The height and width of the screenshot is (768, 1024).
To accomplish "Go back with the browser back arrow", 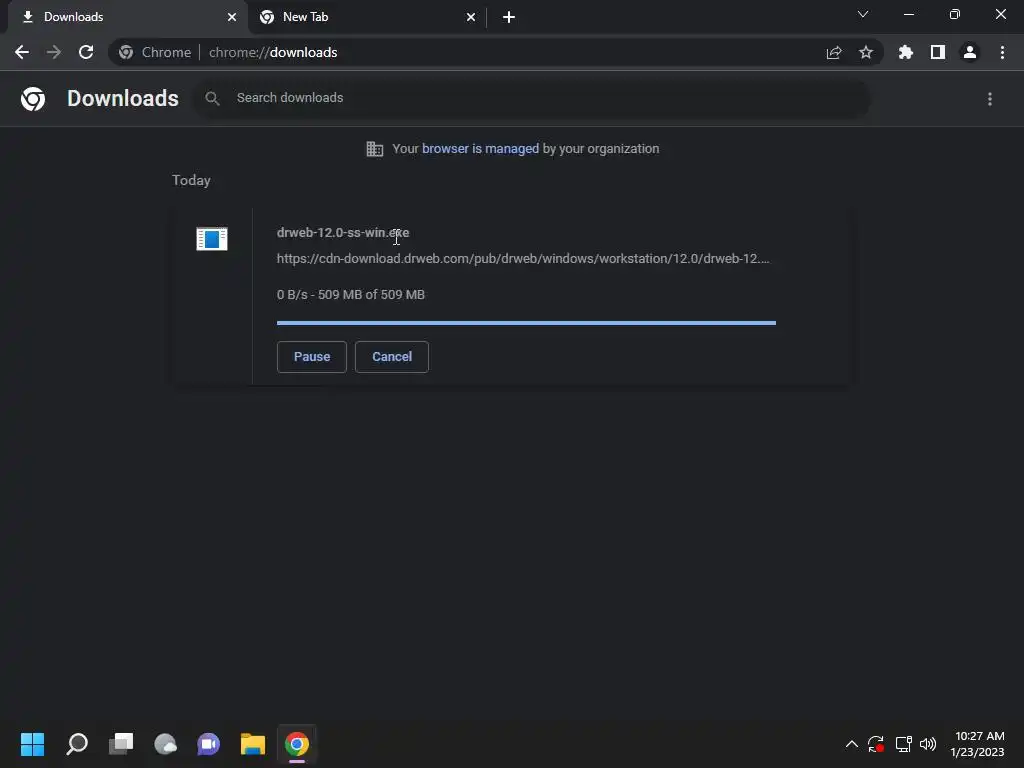I will [22, 52].
